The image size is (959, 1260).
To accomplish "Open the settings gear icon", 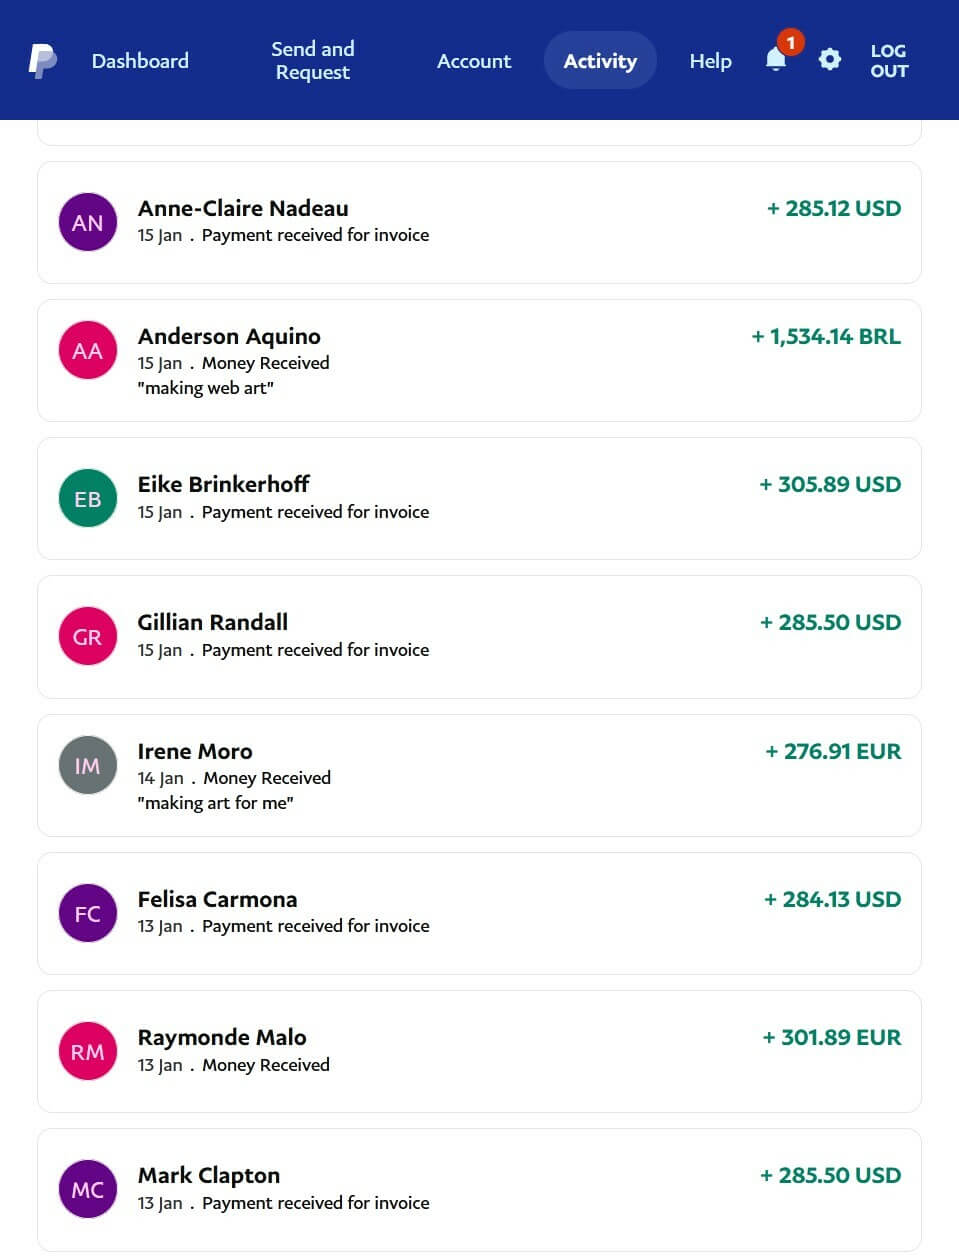I will [830, 60].
